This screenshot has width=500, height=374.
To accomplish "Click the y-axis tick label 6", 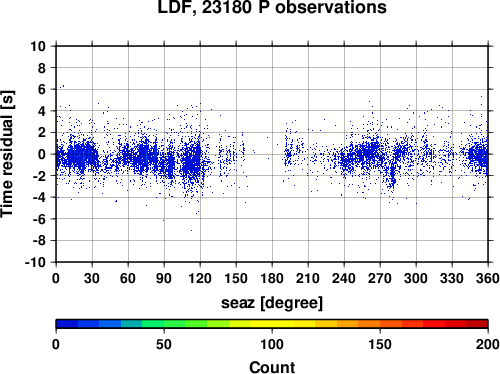I will click(x=42, y=89).
